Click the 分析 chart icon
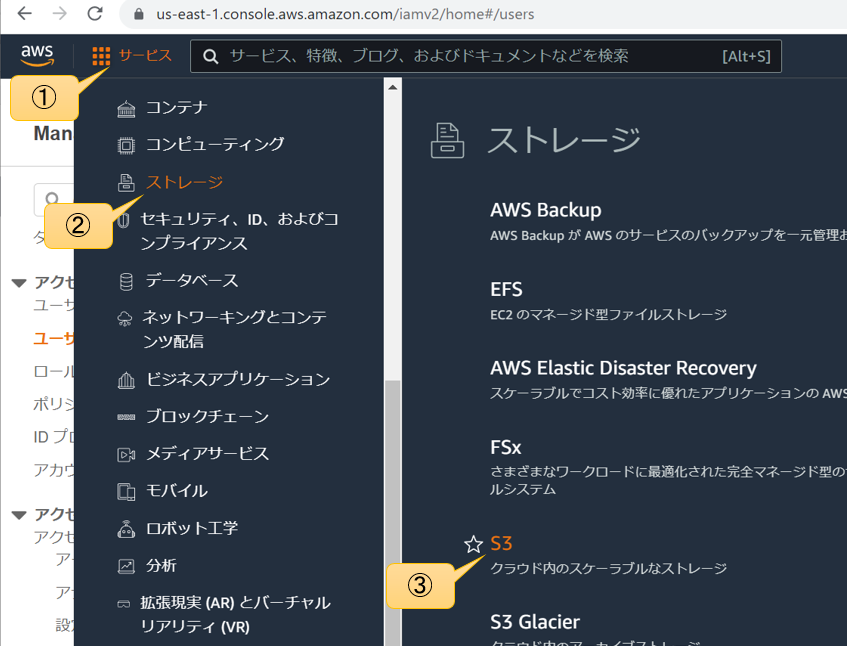Screen dimensions: 847x646 [x=126, y=566]
